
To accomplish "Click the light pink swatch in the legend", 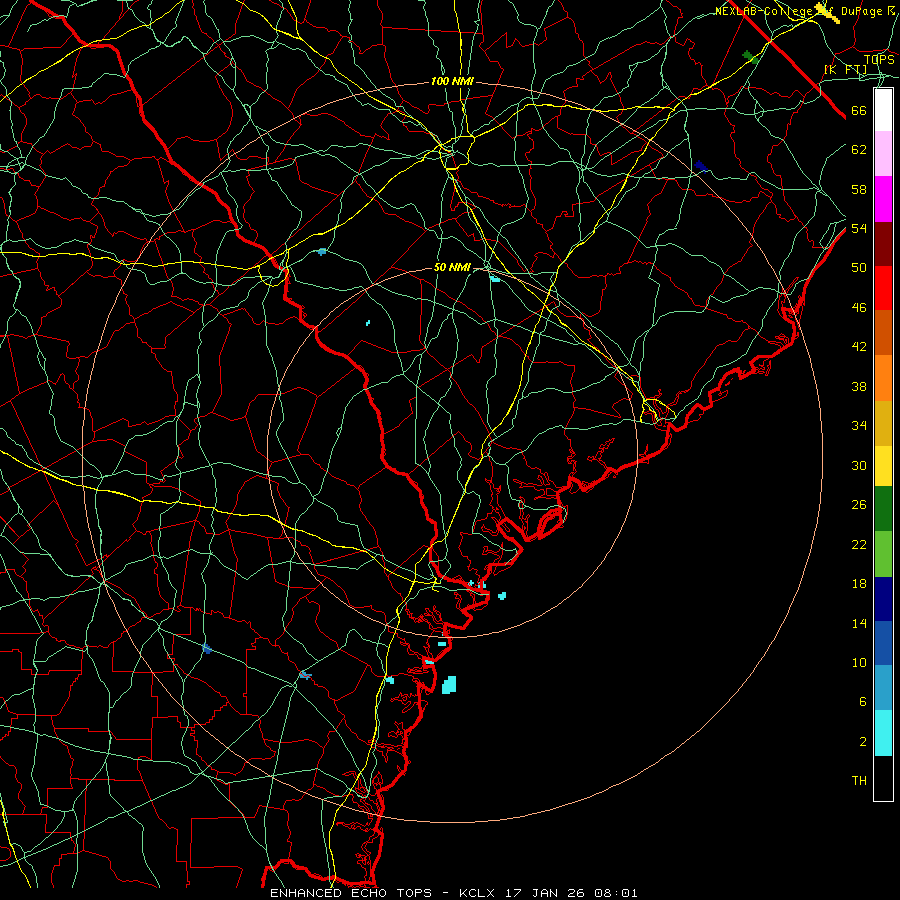I will point(883,153).
